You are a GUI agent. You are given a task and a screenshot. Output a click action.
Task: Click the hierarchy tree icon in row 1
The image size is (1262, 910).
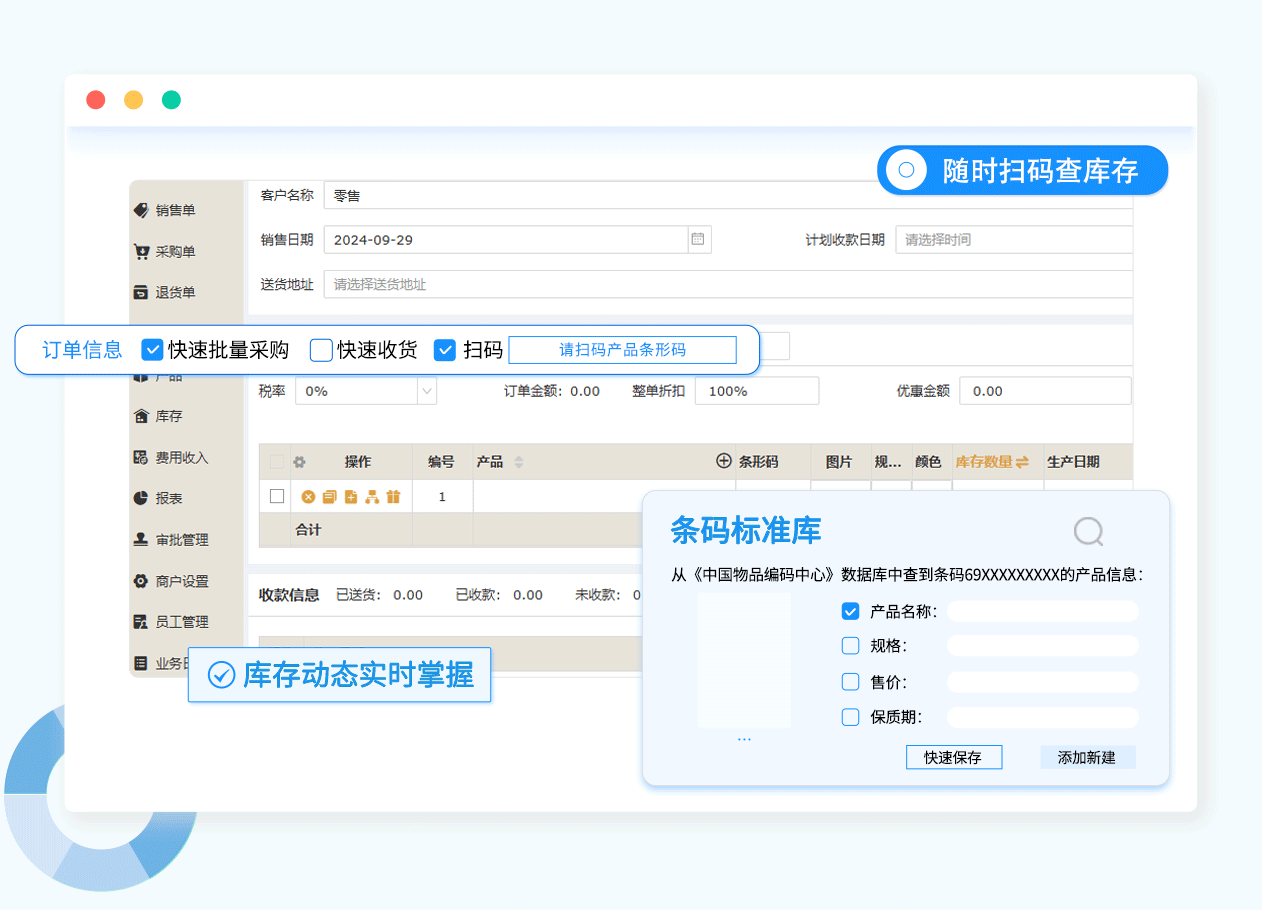(372, 497)
